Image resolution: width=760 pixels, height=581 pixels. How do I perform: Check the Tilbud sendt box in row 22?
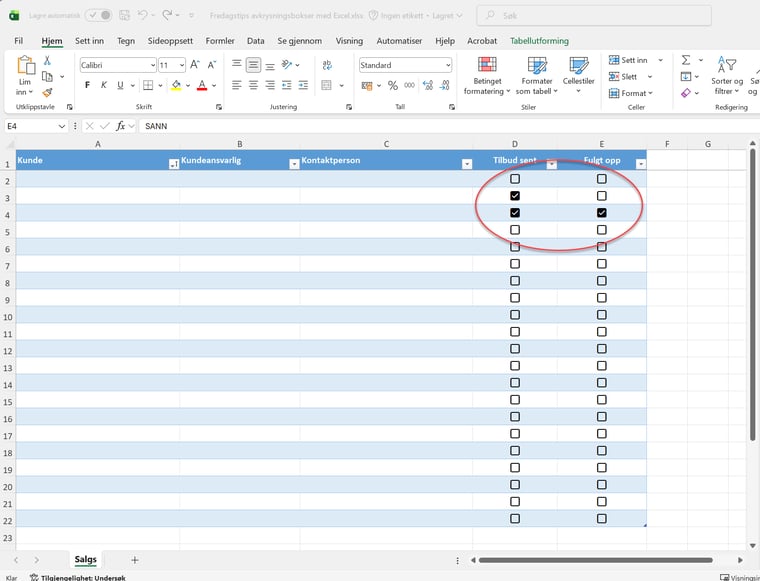coord(515,518)
